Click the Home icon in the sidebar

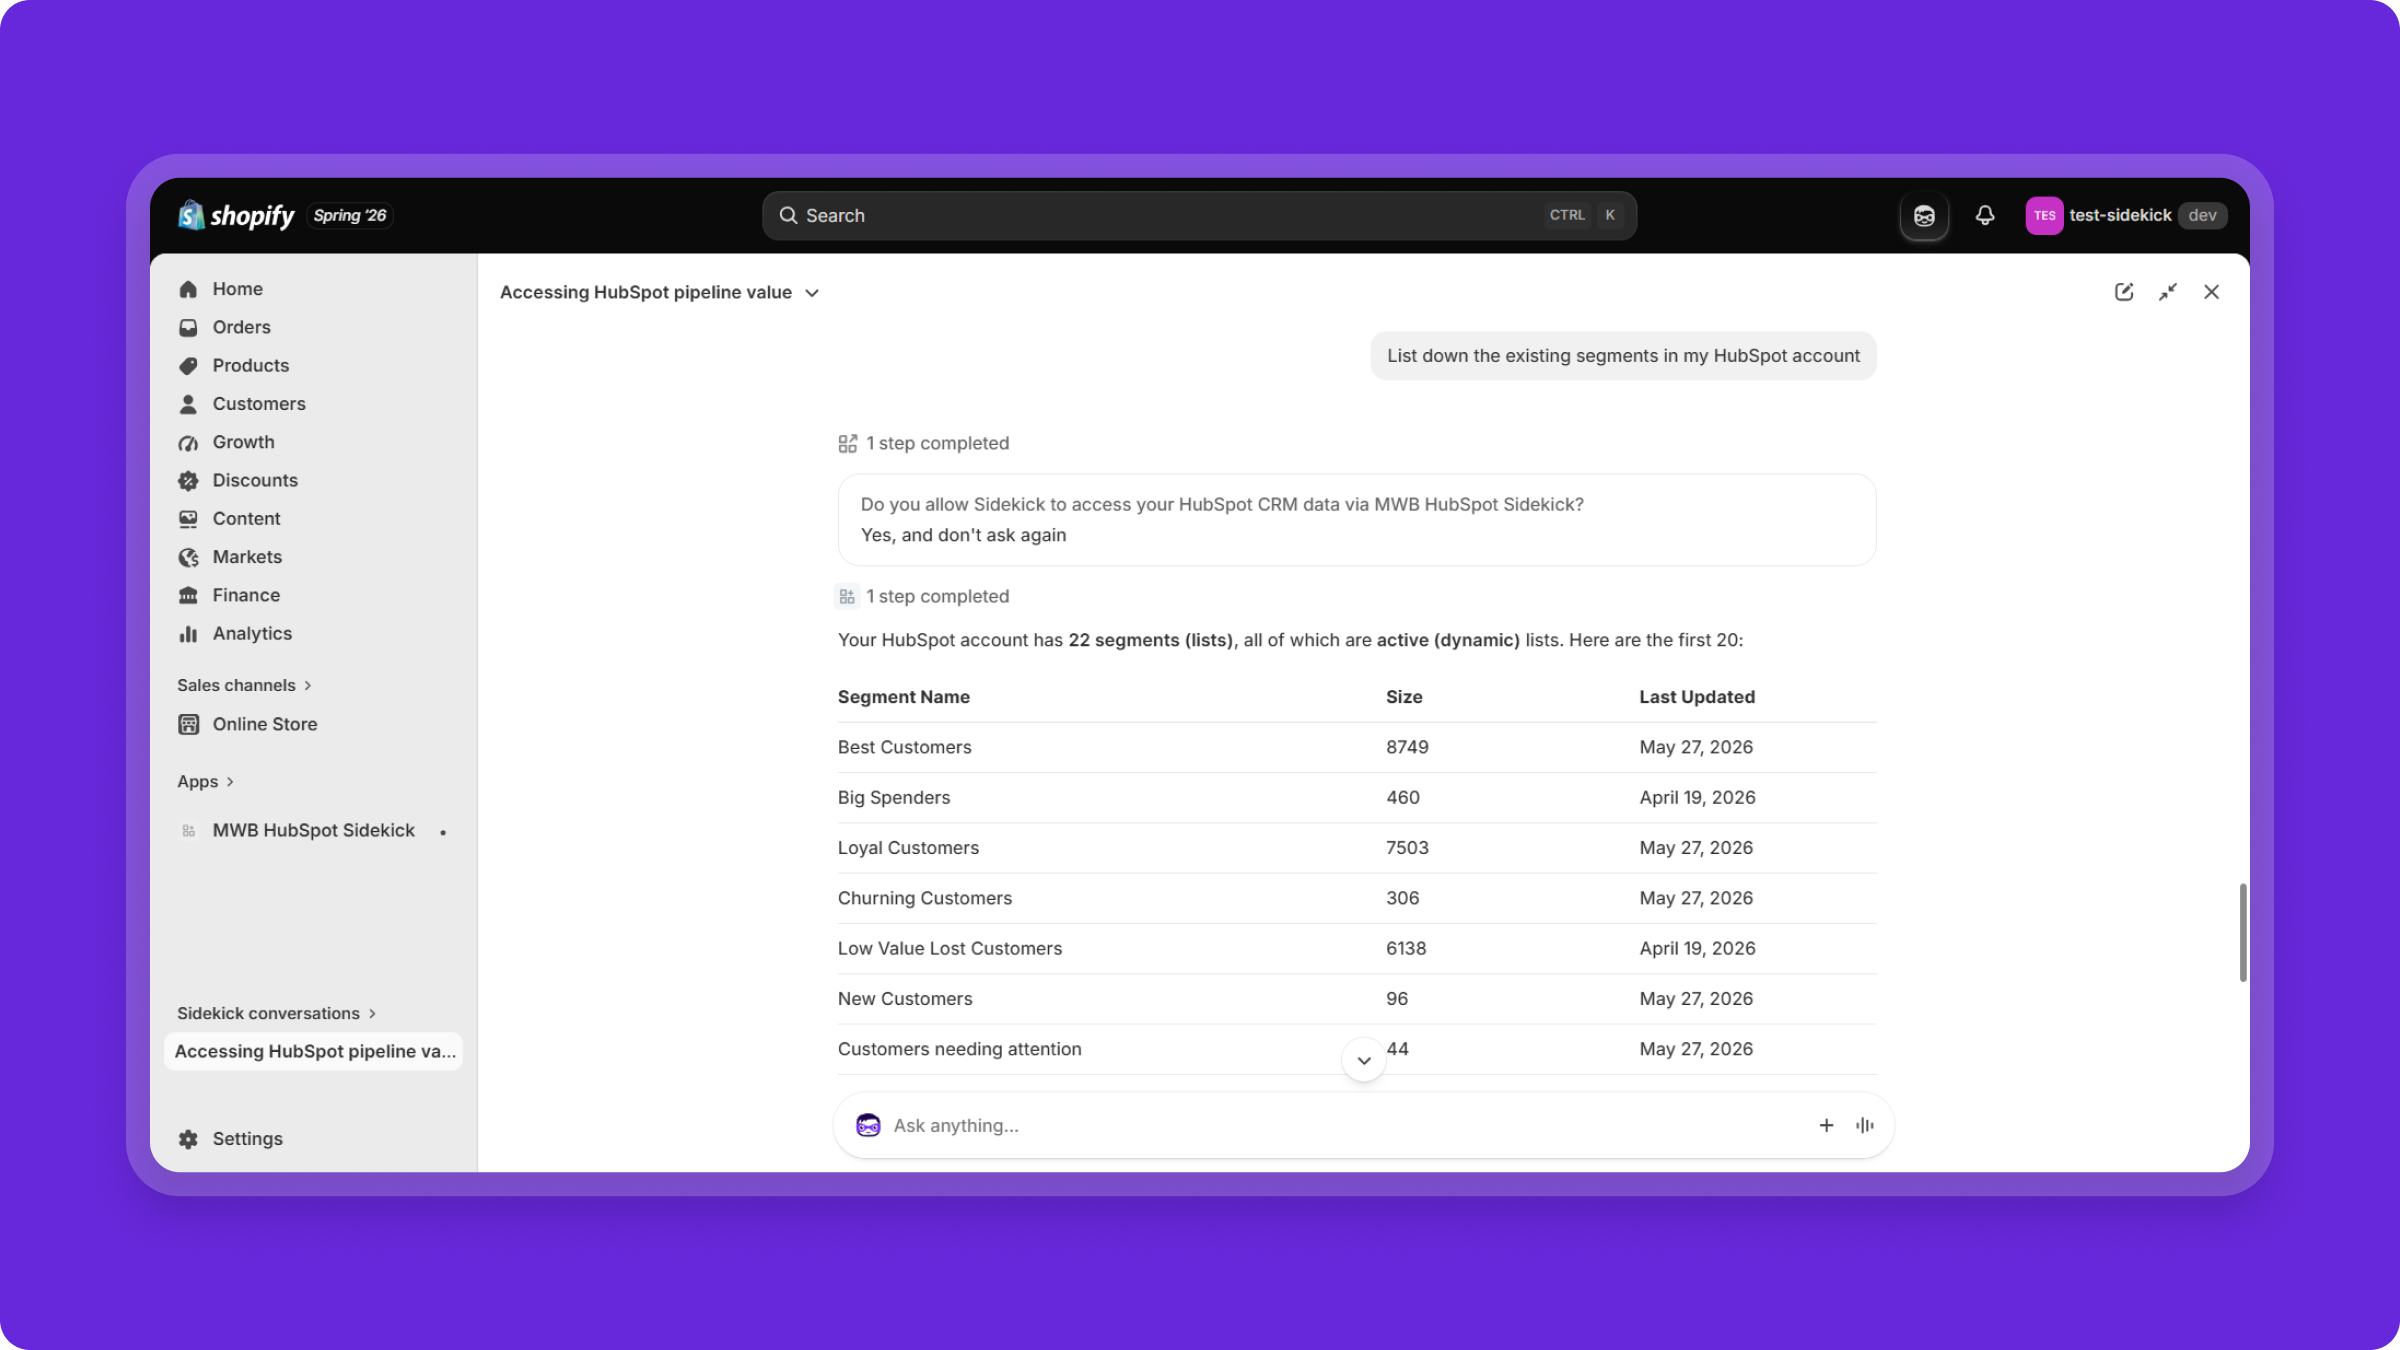click(188, 289)
